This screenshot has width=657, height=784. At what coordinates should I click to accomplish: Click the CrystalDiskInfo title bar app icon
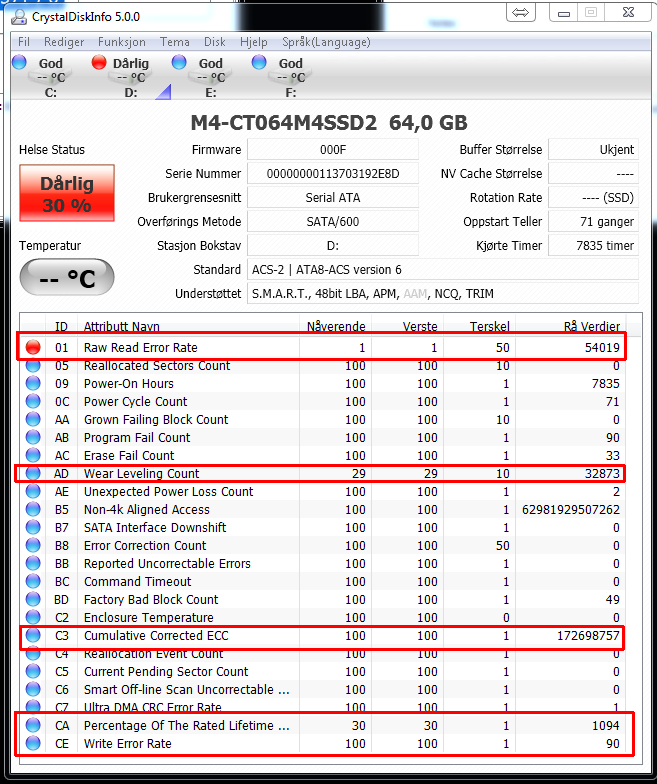click(x=19, y=16)
